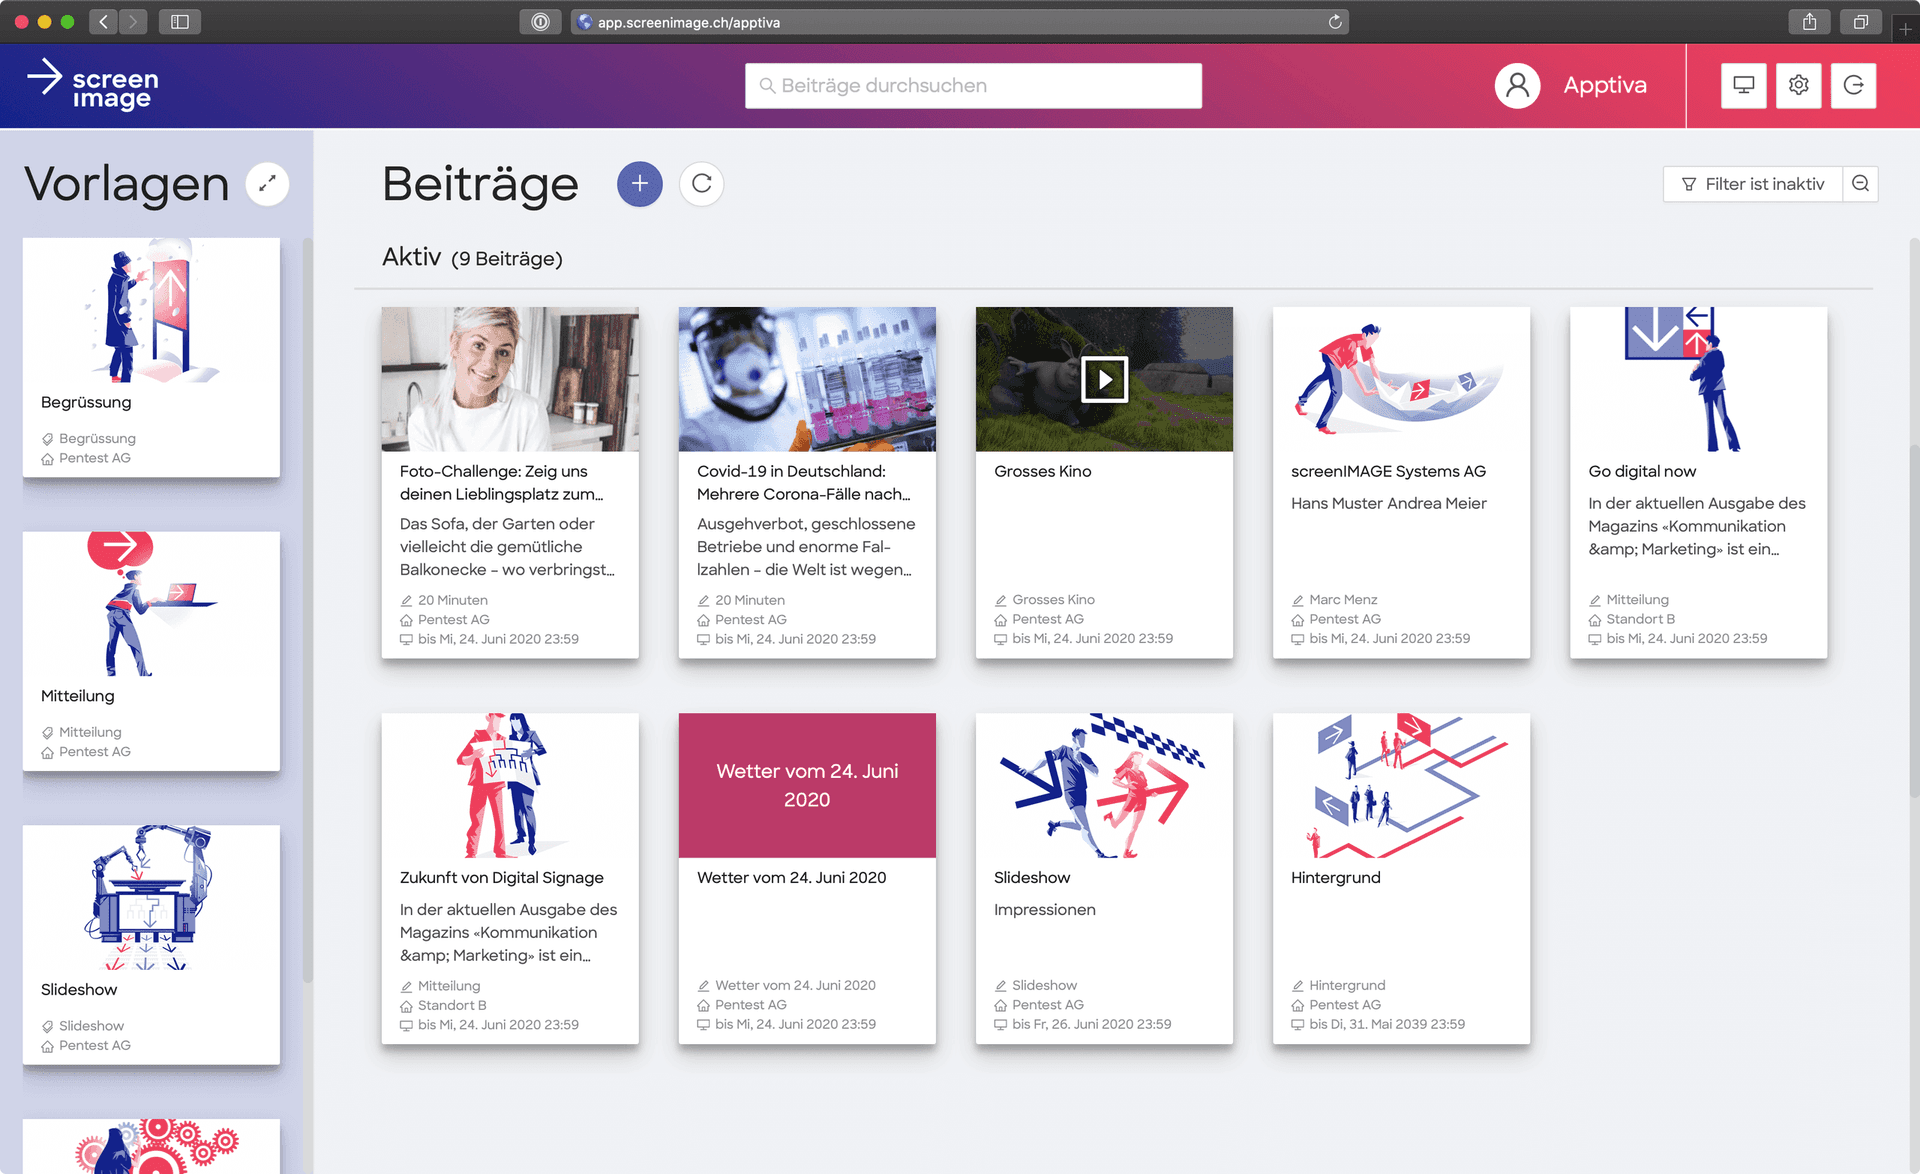Image resolution: width=1920 pixels, height=1174 pixels.
Task: Open settings gear icon in header
Action: [1798, 85]
